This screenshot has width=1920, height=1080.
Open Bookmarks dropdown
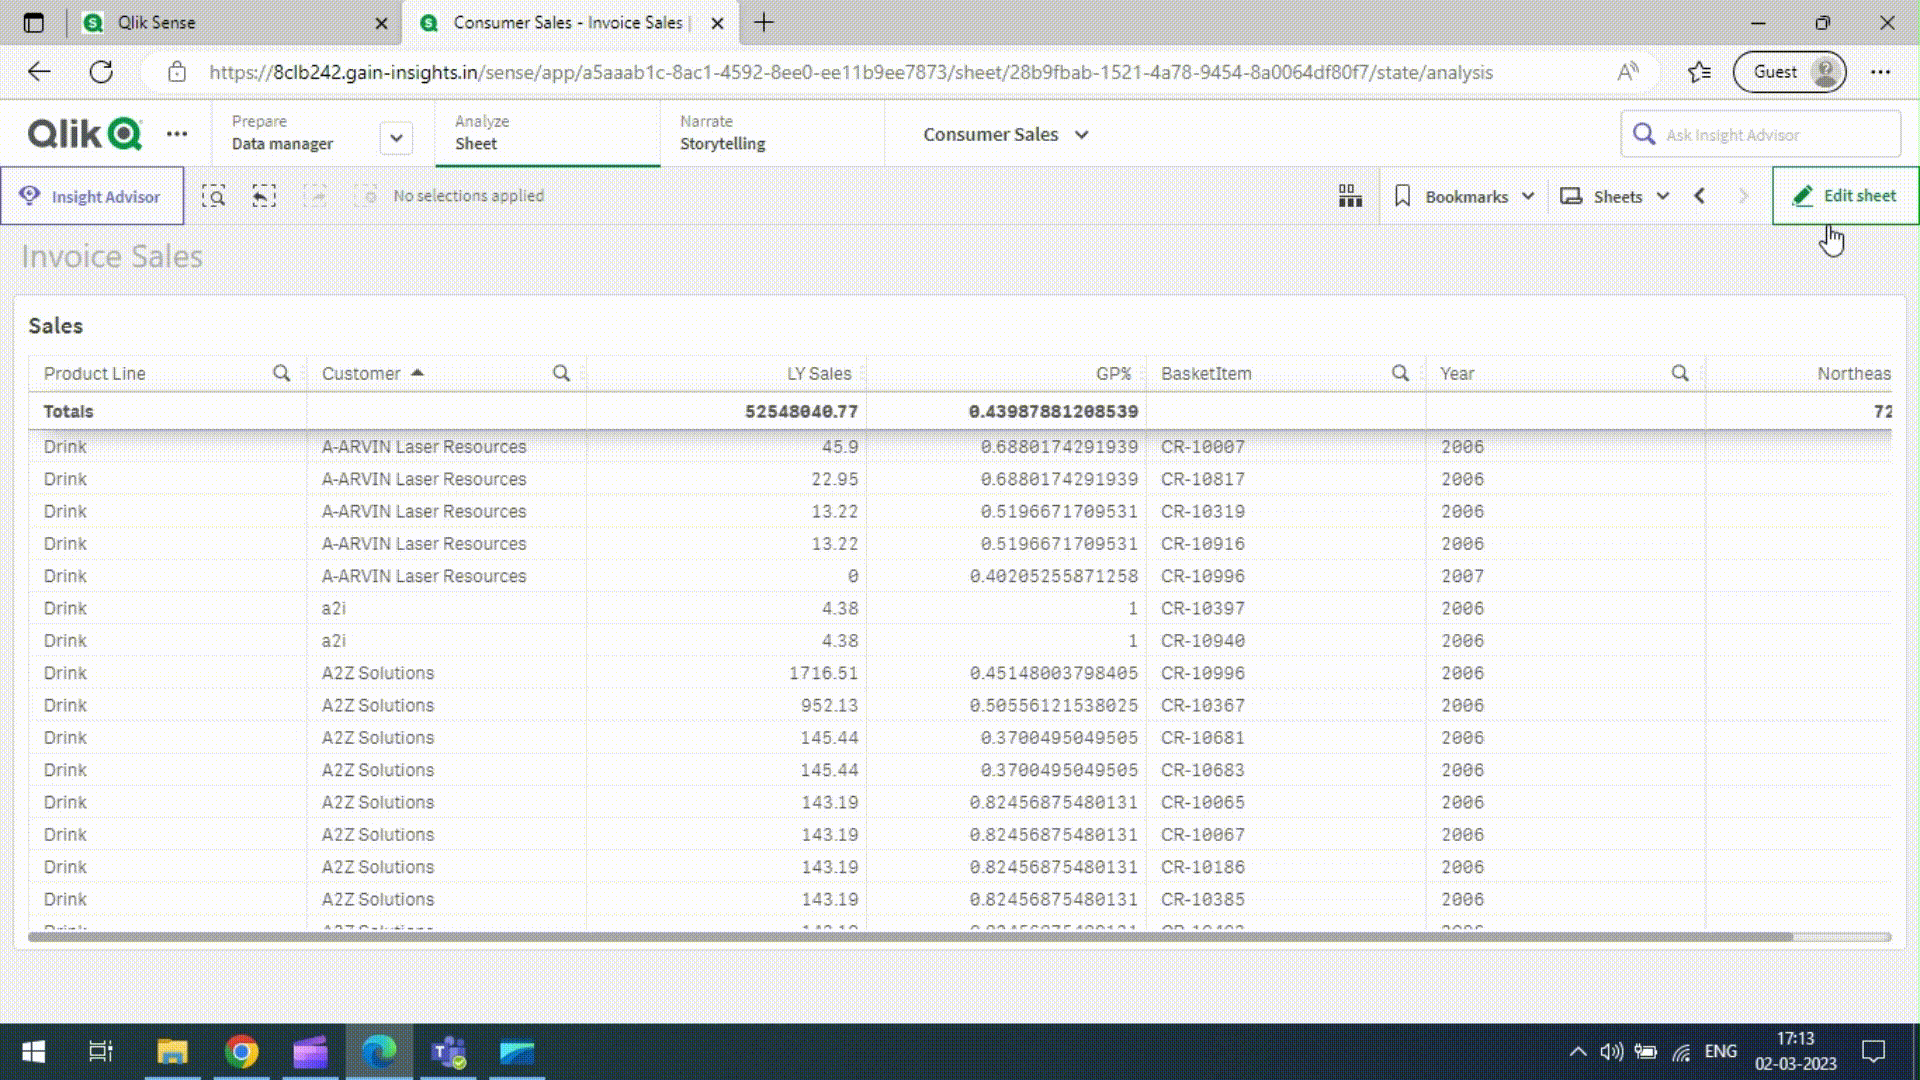(x=1464, y=196)
